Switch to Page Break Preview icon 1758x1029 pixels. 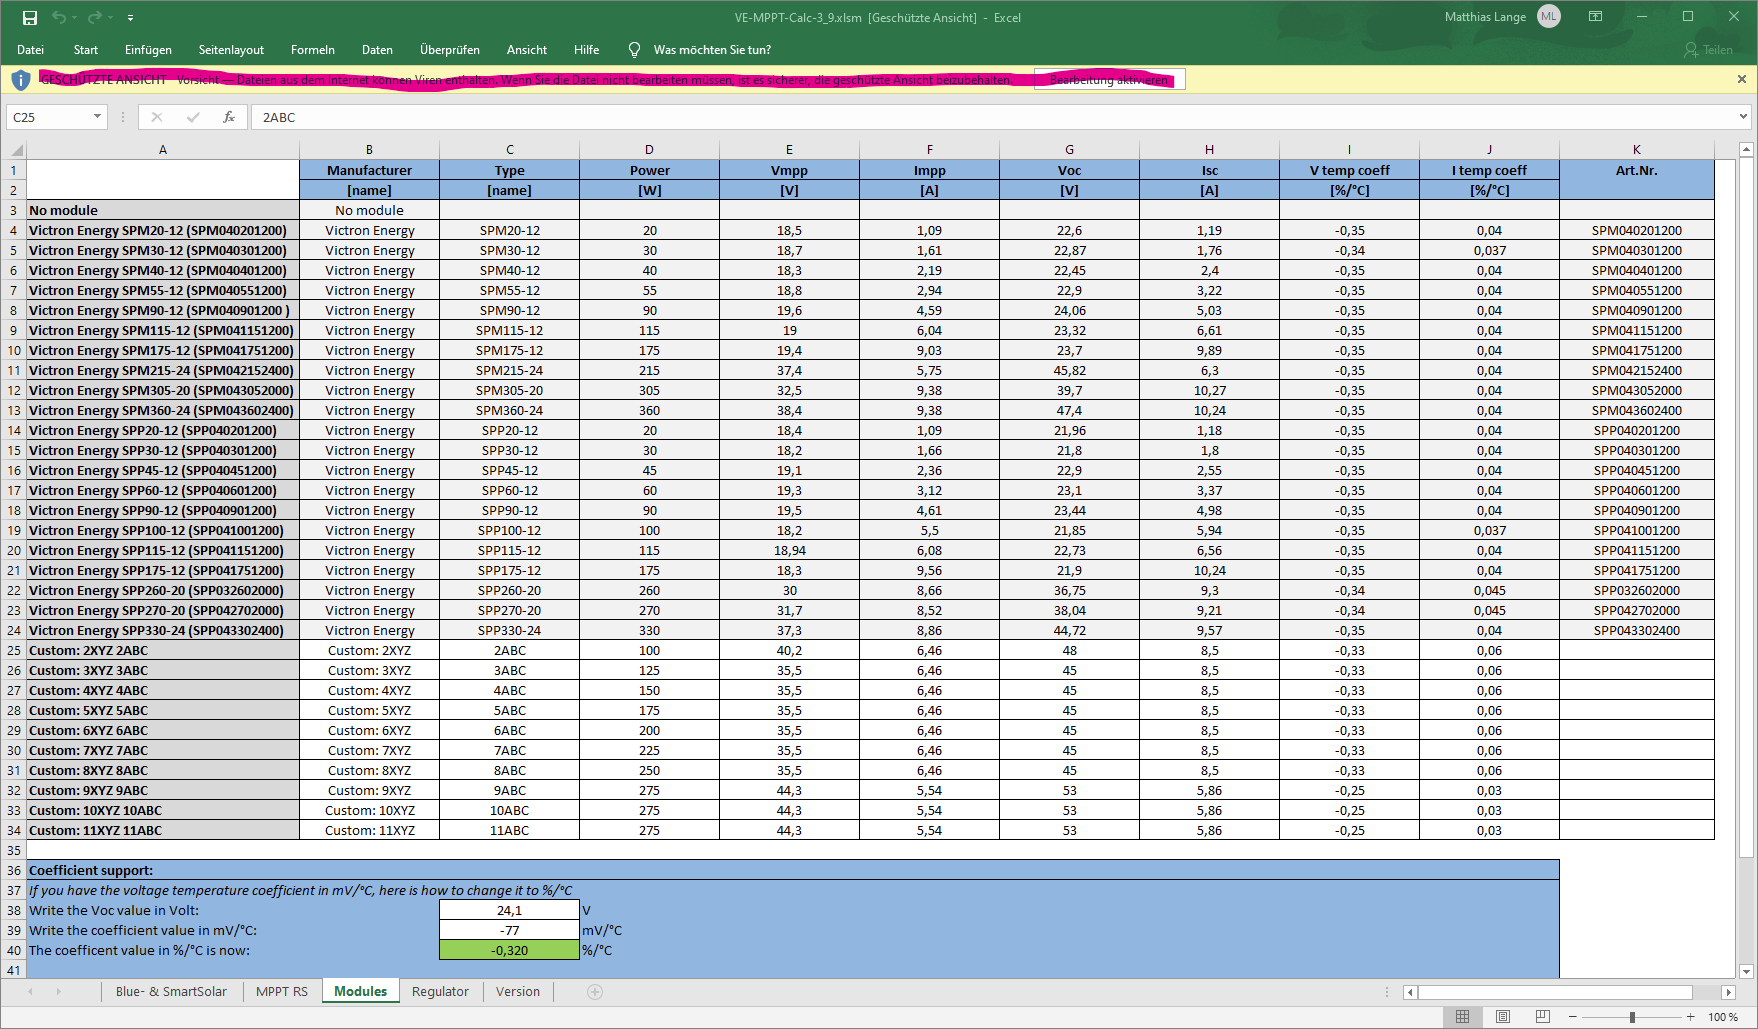click(1542, 1017)
